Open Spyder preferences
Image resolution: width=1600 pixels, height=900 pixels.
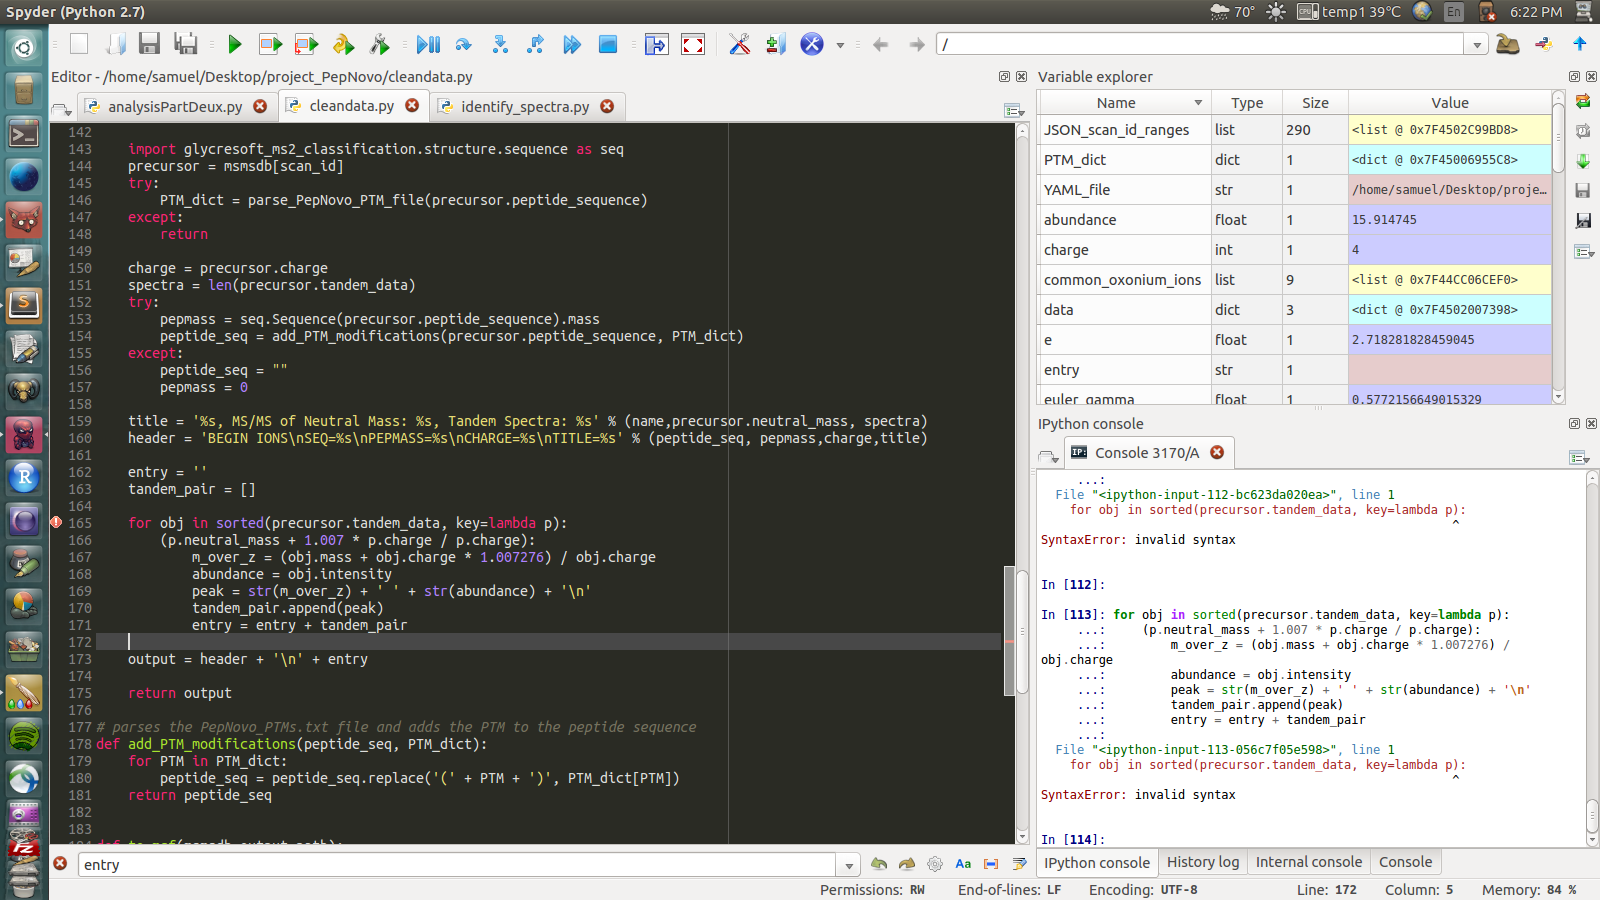coord(740,44)
